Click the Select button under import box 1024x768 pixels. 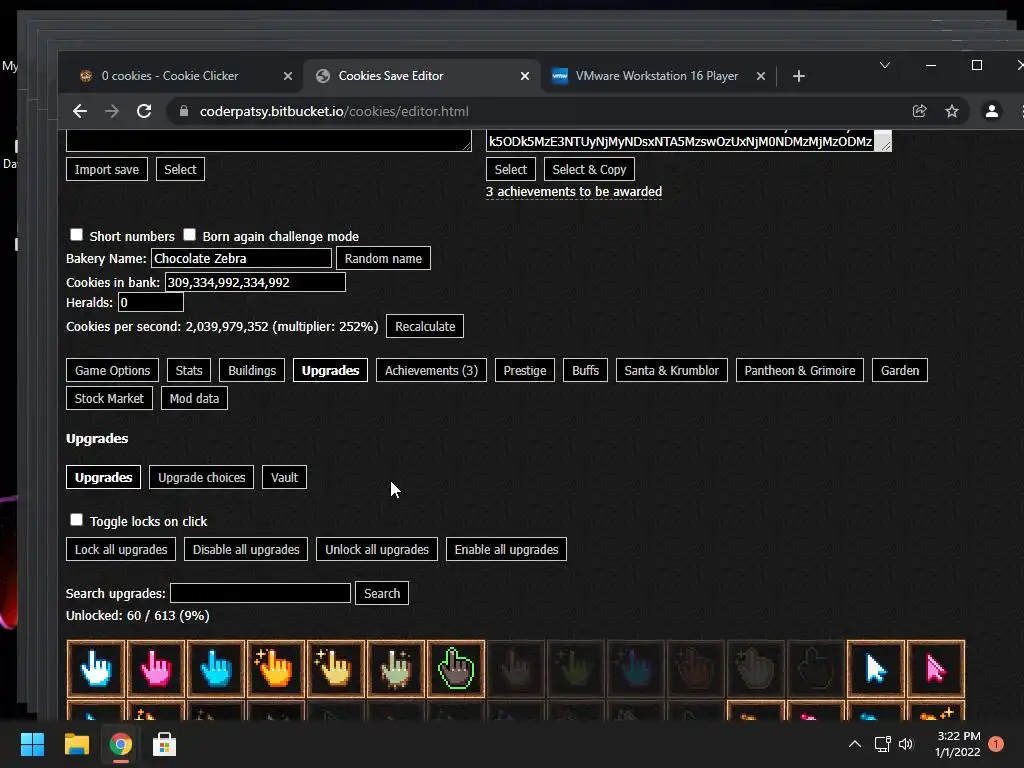pos(180,169)
